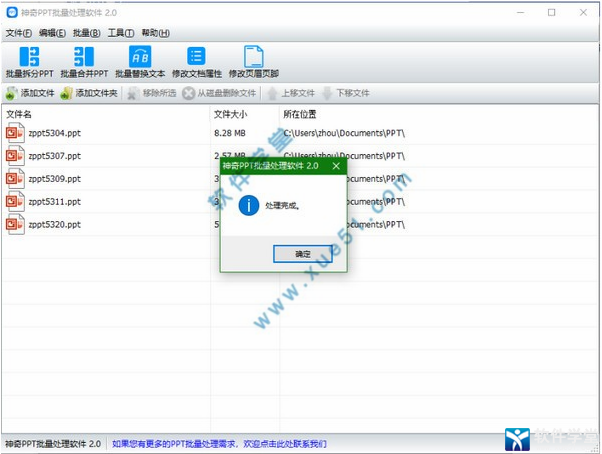Open the 批量替换文本 tool
Viewport: 602px width, 454px height.
(x=140, y=60)
